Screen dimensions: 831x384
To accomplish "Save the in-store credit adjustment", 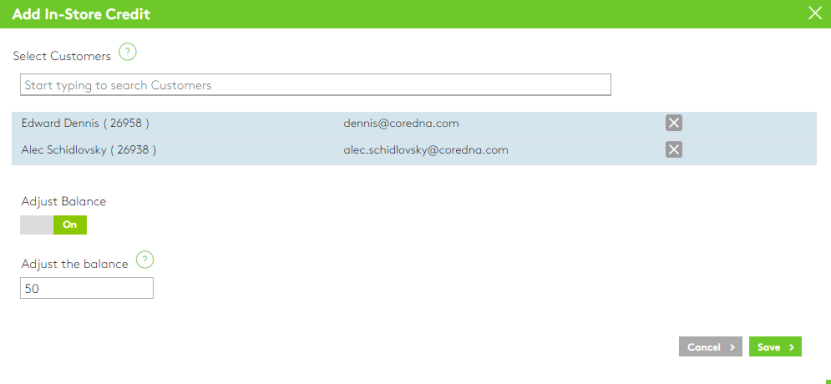I will pyautogui.click(x=775, y=347).
